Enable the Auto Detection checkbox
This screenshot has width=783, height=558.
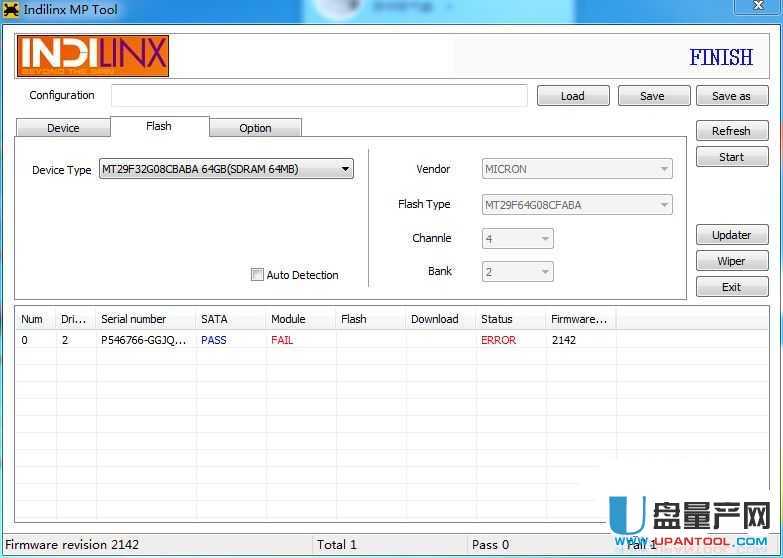258,275
